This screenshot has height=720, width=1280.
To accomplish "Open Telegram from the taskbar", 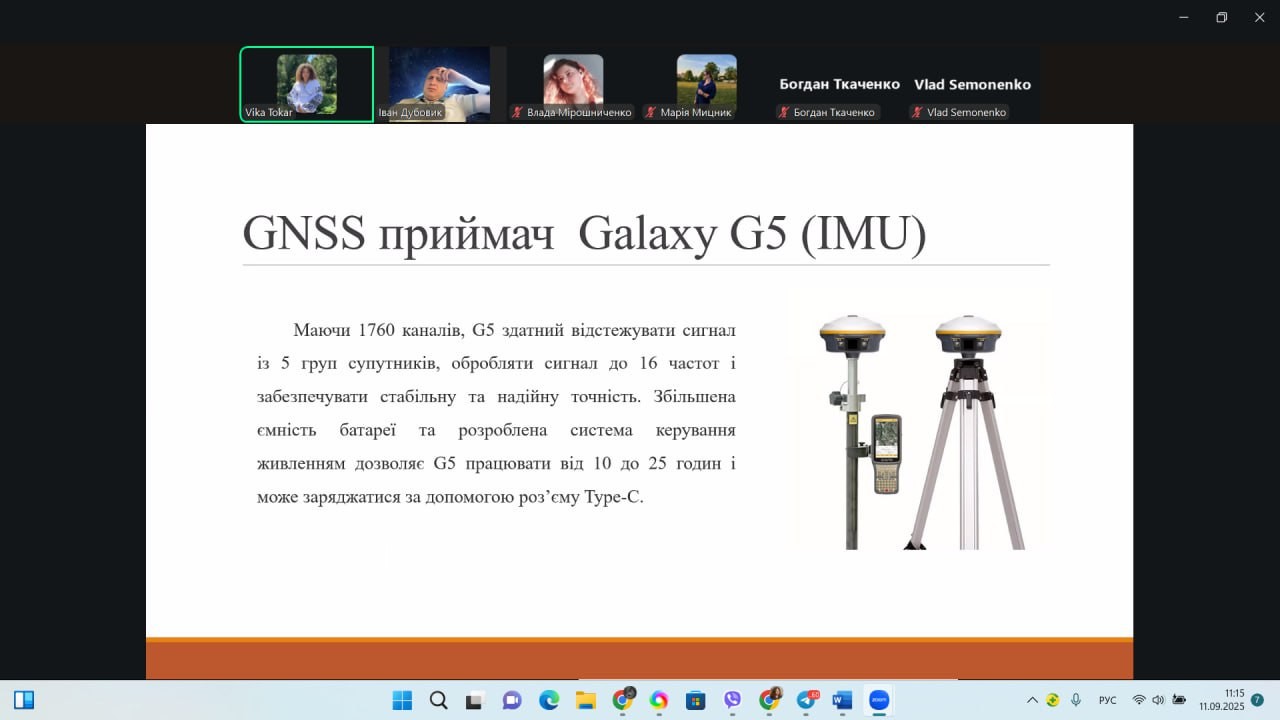I will pyautogui.click(x=806, y=700).
